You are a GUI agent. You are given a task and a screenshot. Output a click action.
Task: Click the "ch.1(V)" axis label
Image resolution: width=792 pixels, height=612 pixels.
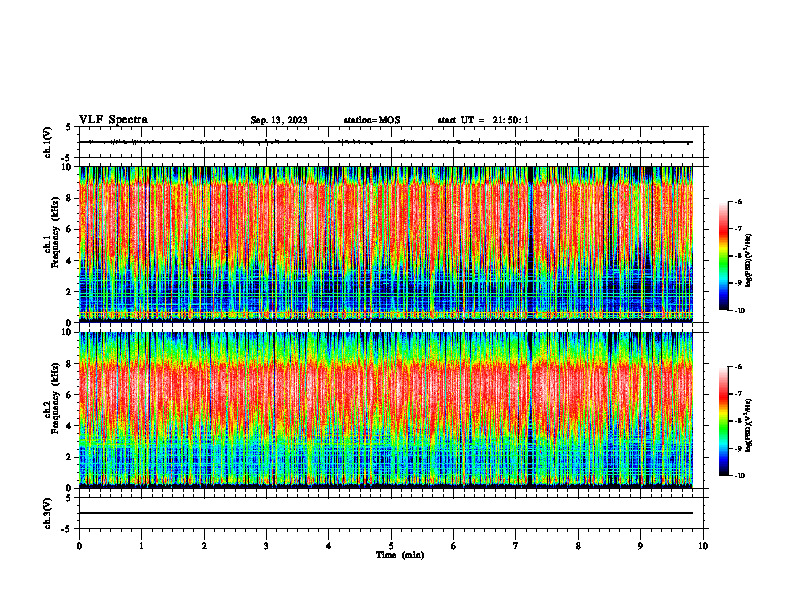(x=48, y=142)
